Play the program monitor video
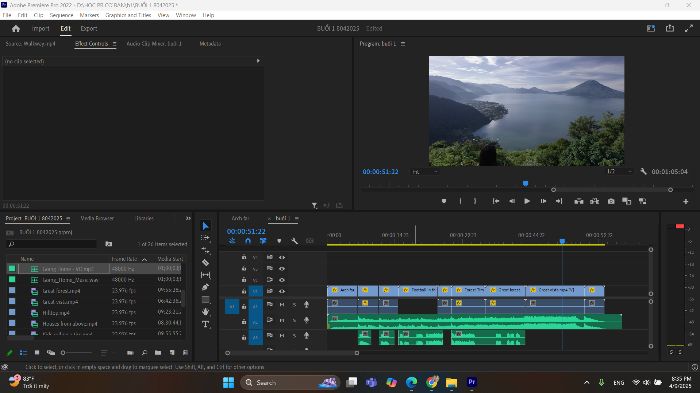The width and height of the screenshot is (700, 393). pos(527,201)
